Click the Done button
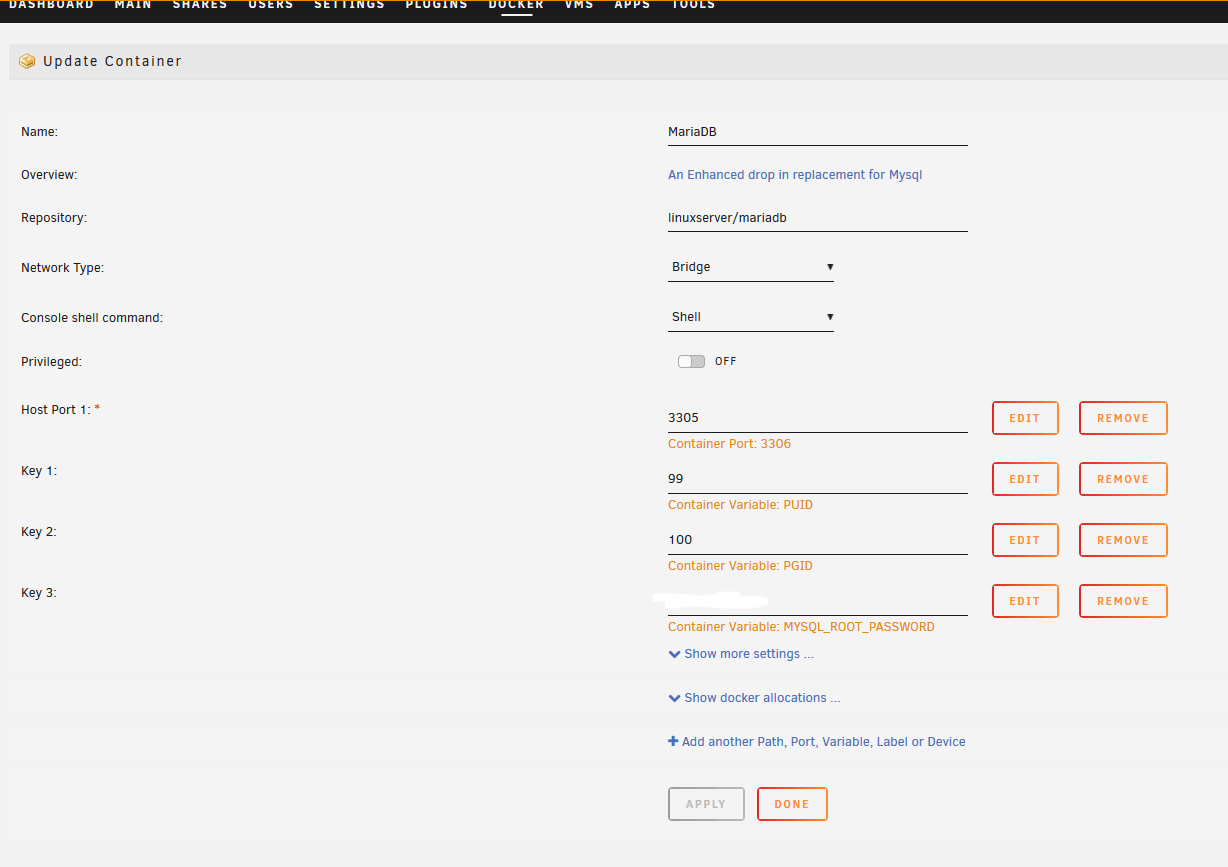 792,804
